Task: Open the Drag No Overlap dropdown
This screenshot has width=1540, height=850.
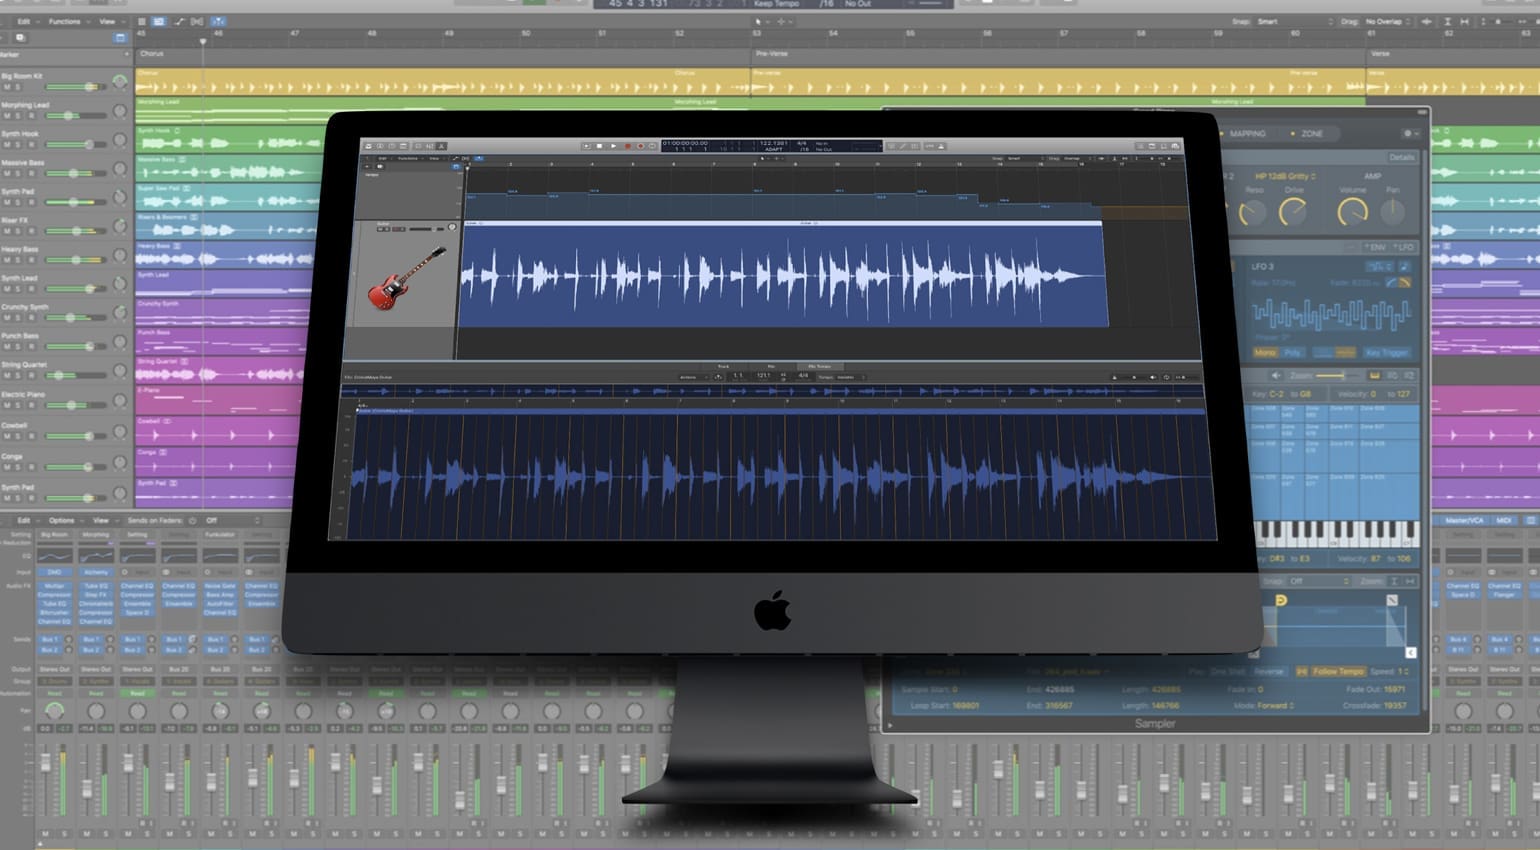Action: [1390, 21]
